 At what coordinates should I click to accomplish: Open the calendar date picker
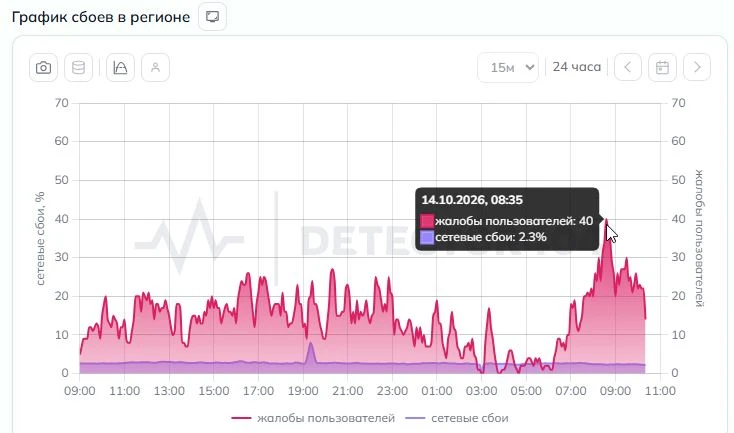(x=662, y=67)
